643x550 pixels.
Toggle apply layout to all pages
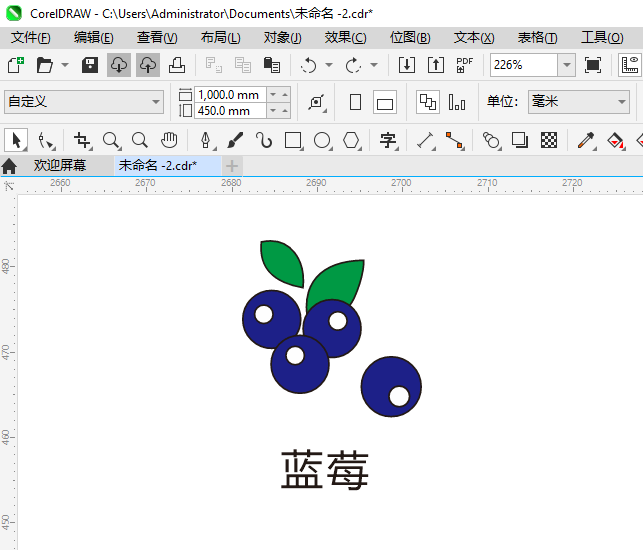click(x=428, y=102)
